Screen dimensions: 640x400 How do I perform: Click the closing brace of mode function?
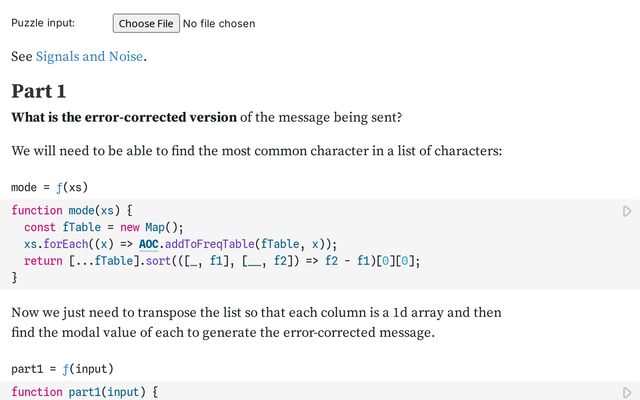14,279
